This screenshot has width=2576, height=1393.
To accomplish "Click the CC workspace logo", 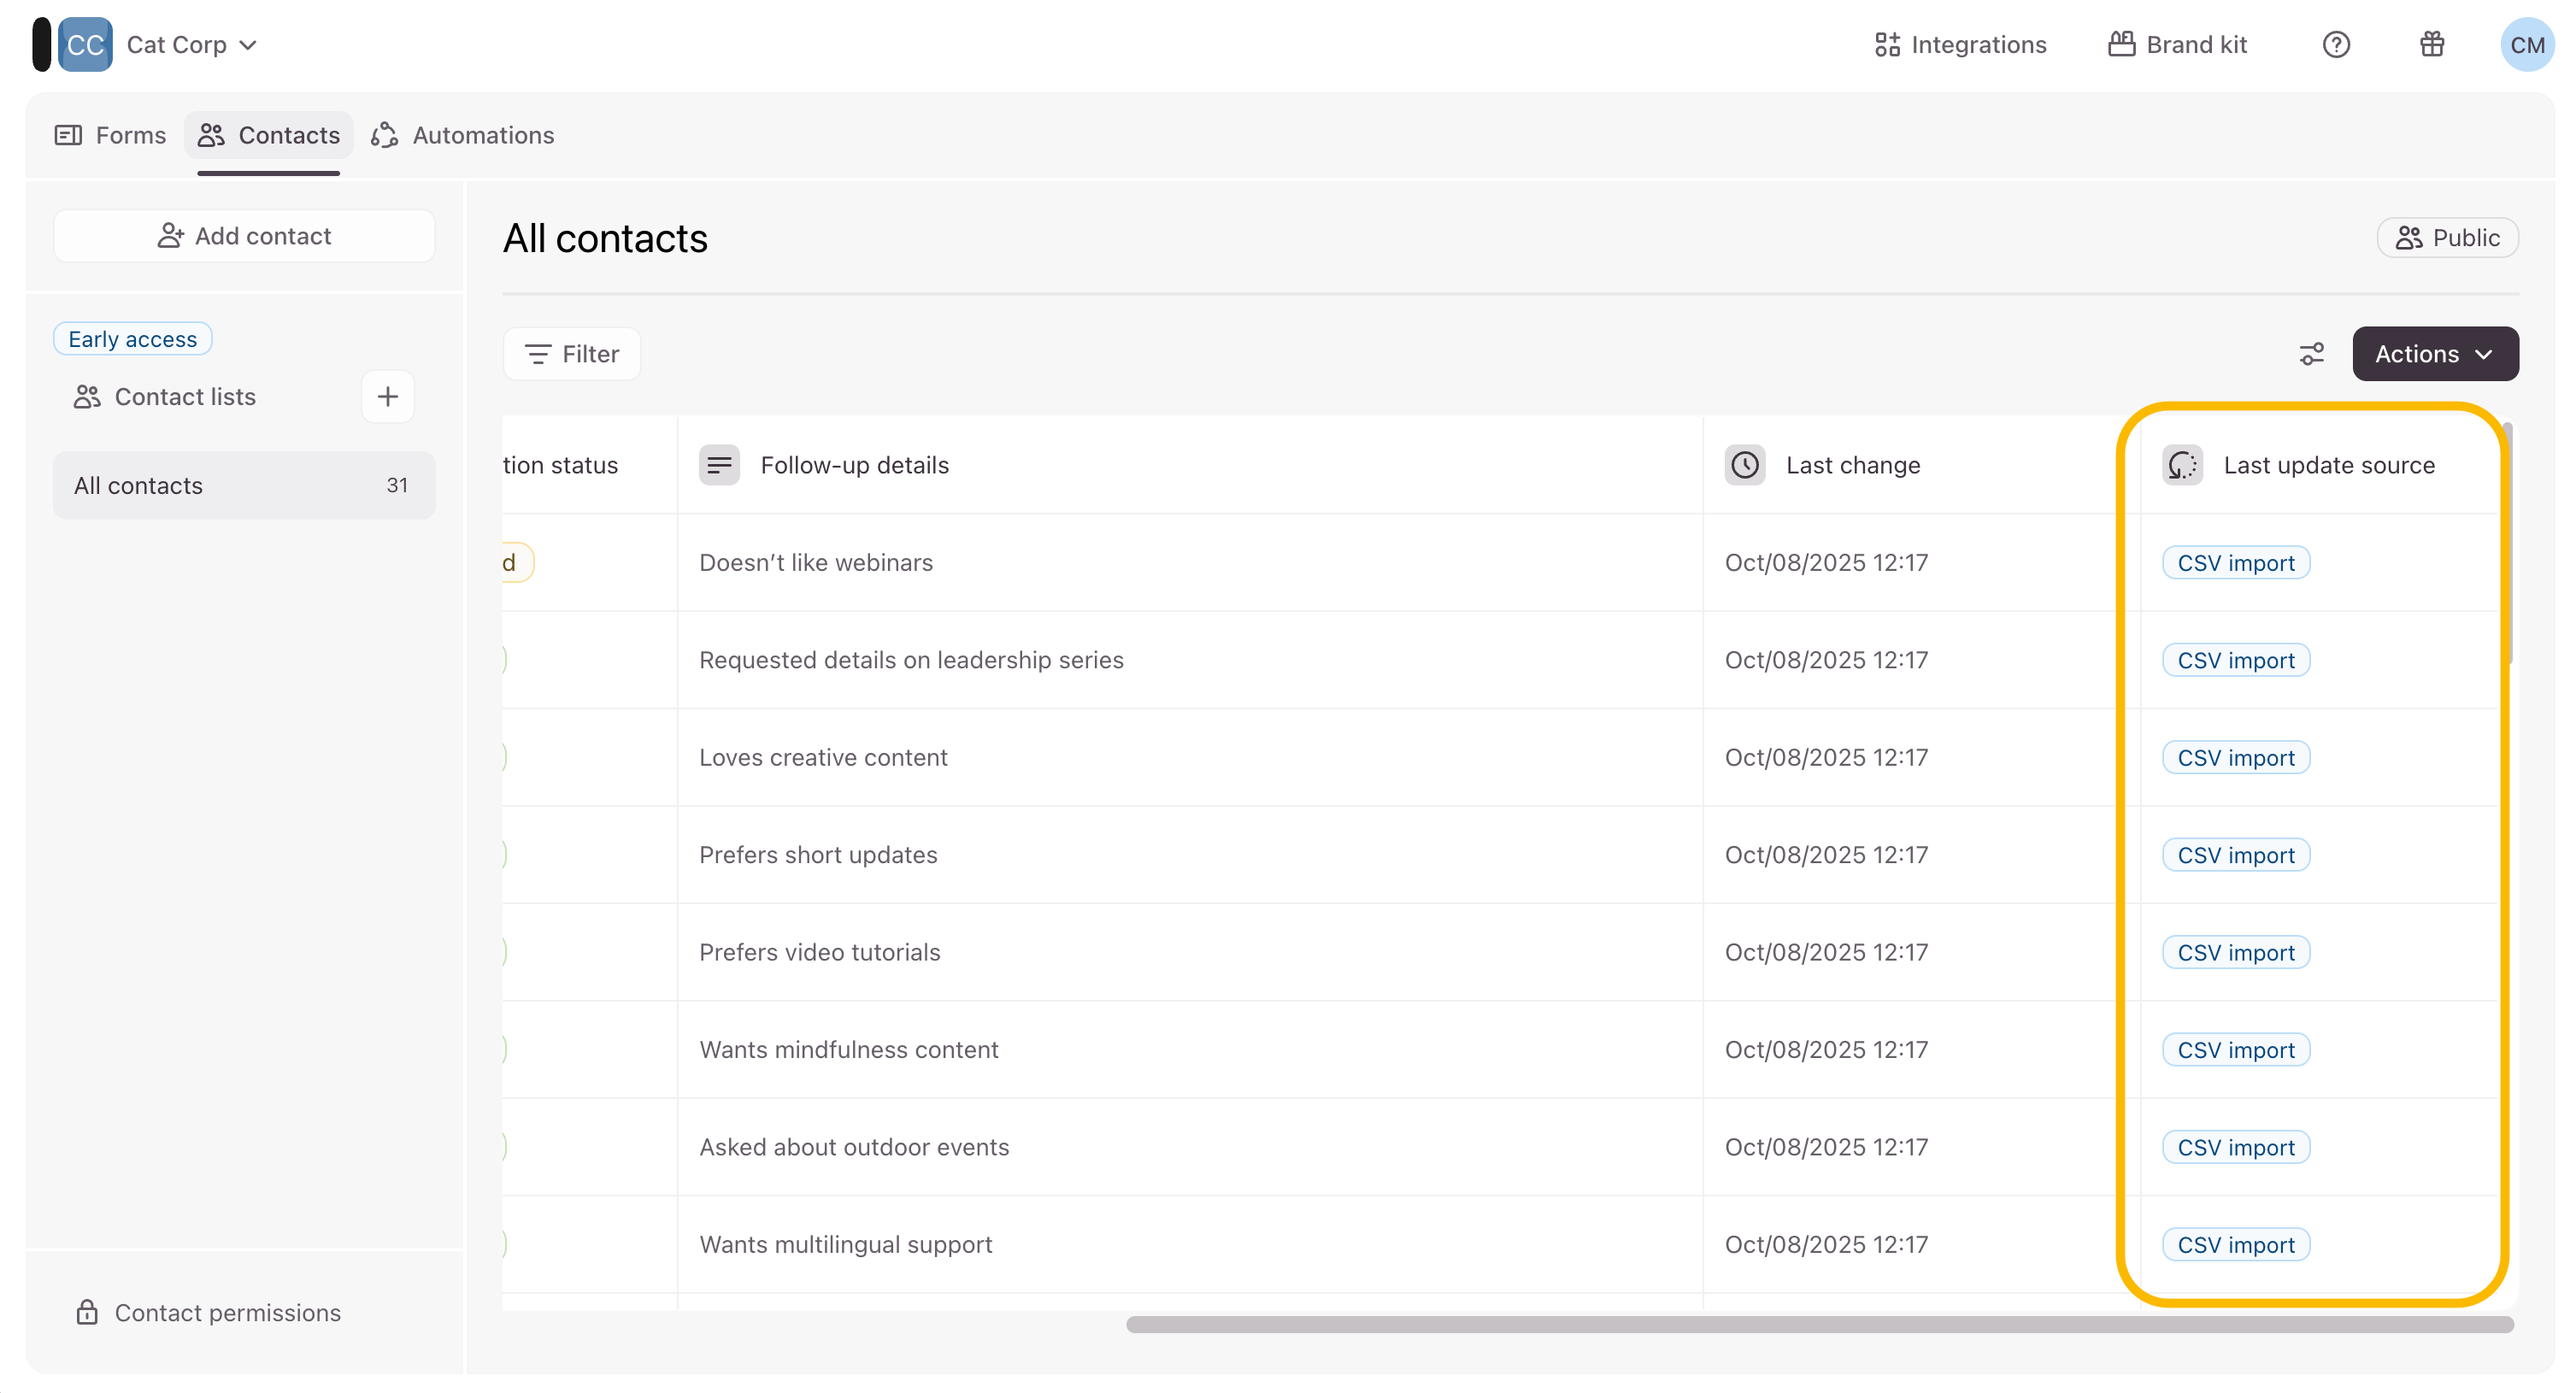I will [x=85, y=45].
